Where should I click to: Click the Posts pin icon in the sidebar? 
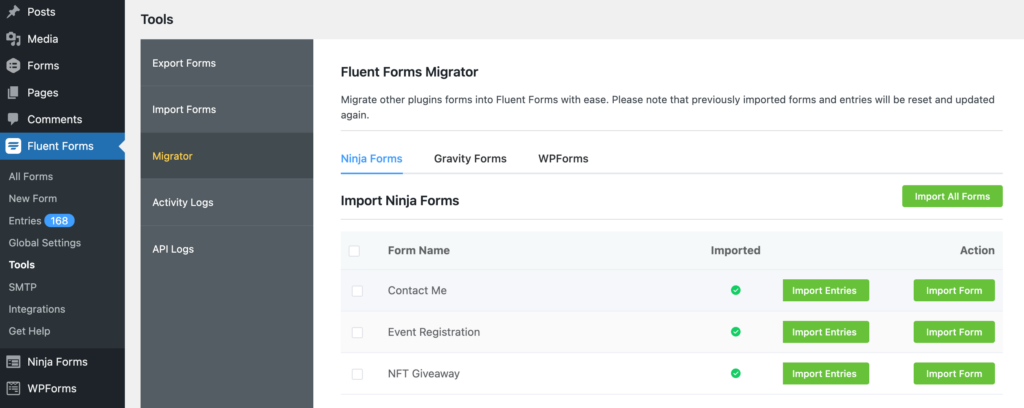pyautogui.click(x=13, y=12)
